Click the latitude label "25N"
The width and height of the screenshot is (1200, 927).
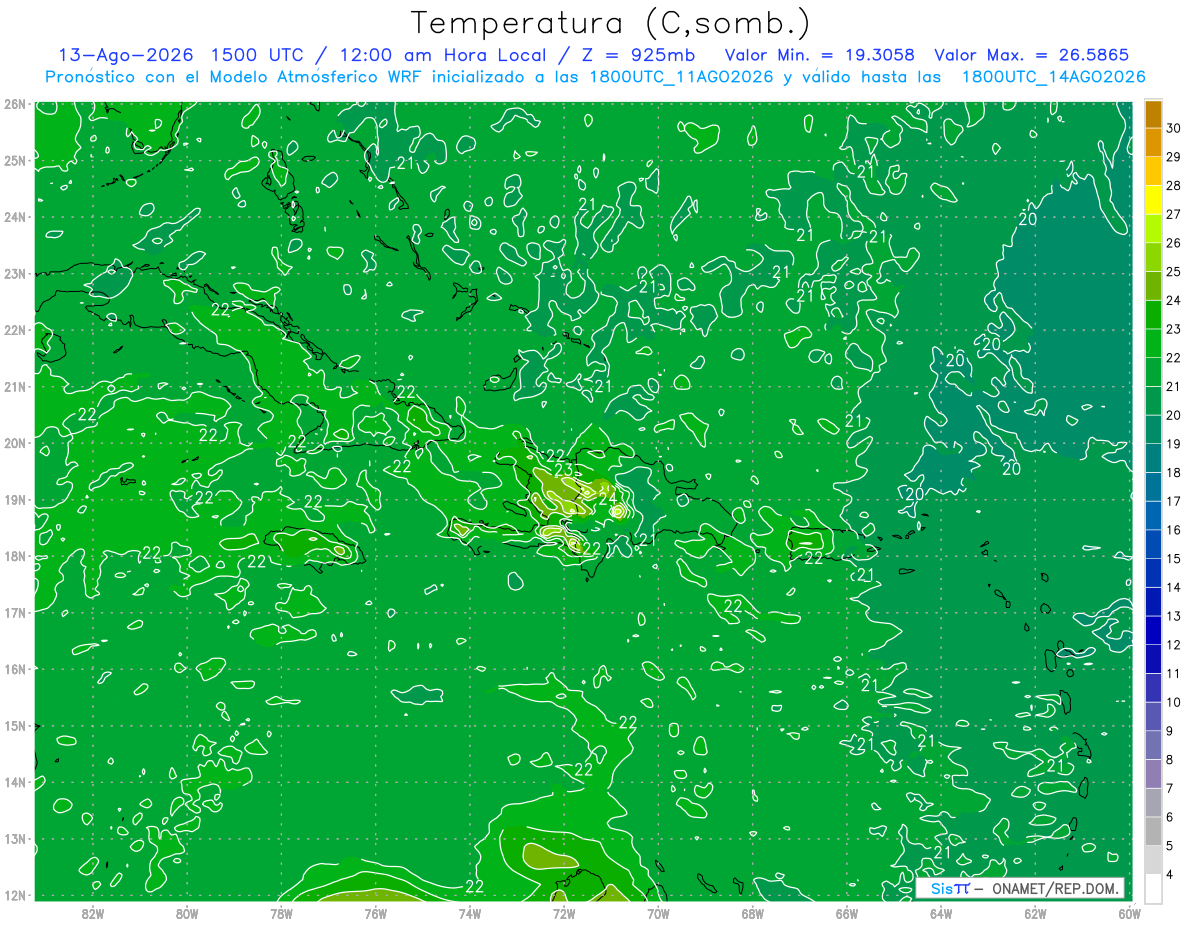click(x=14, y=160)
